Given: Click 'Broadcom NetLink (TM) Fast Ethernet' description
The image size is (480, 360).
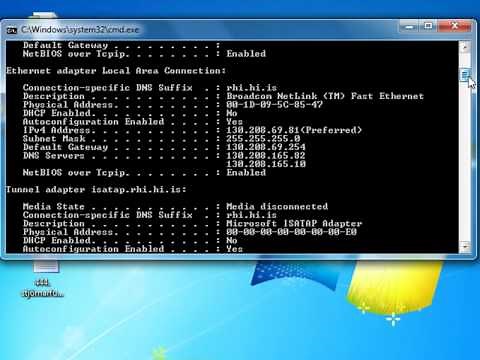Looking at the screenshot, I should tap(325, 96).
